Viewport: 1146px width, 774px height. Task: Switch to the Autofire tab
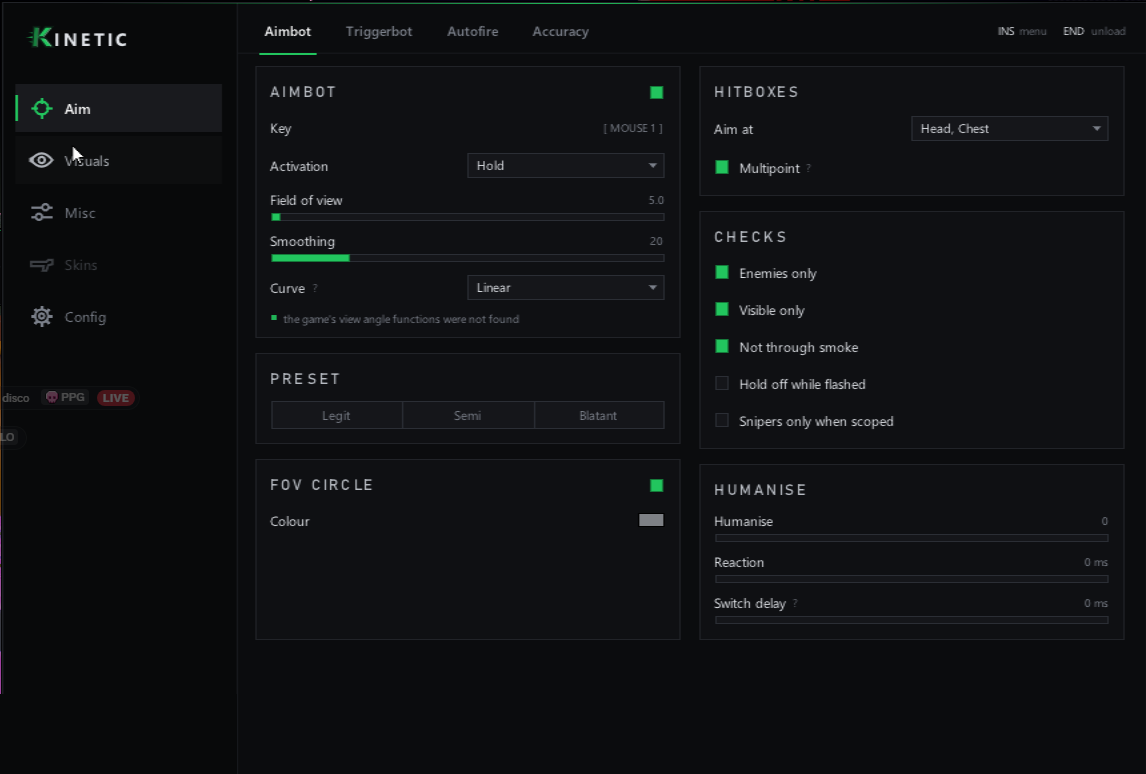pyautogui.click(x=472, y=31)
